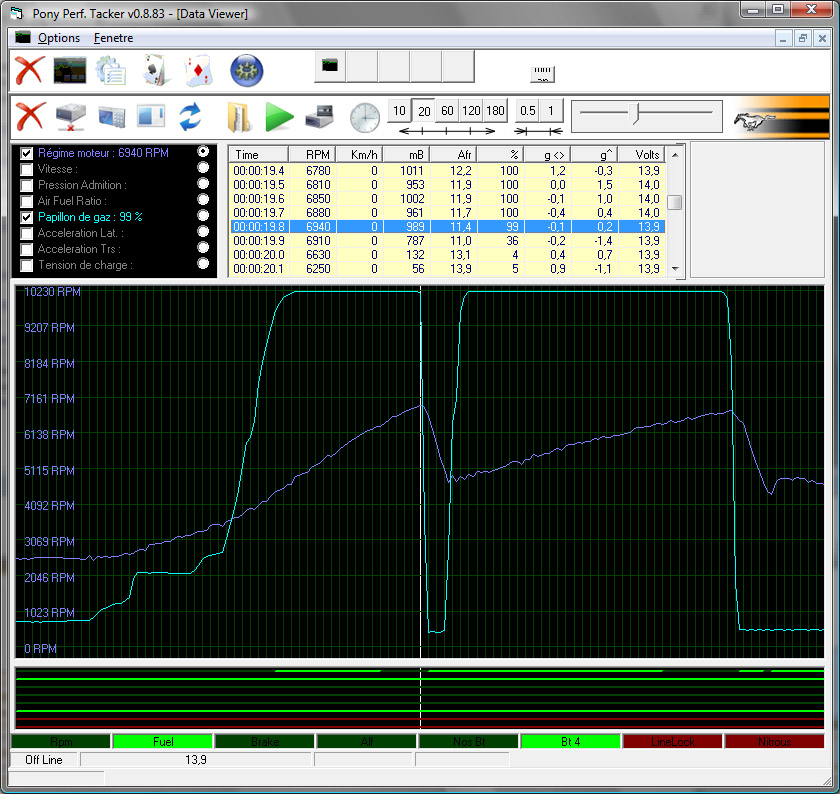Click the data table scrollbar thumb
Image resolution: width=840 pixels, height=794 pixels.
pos(675,203)
